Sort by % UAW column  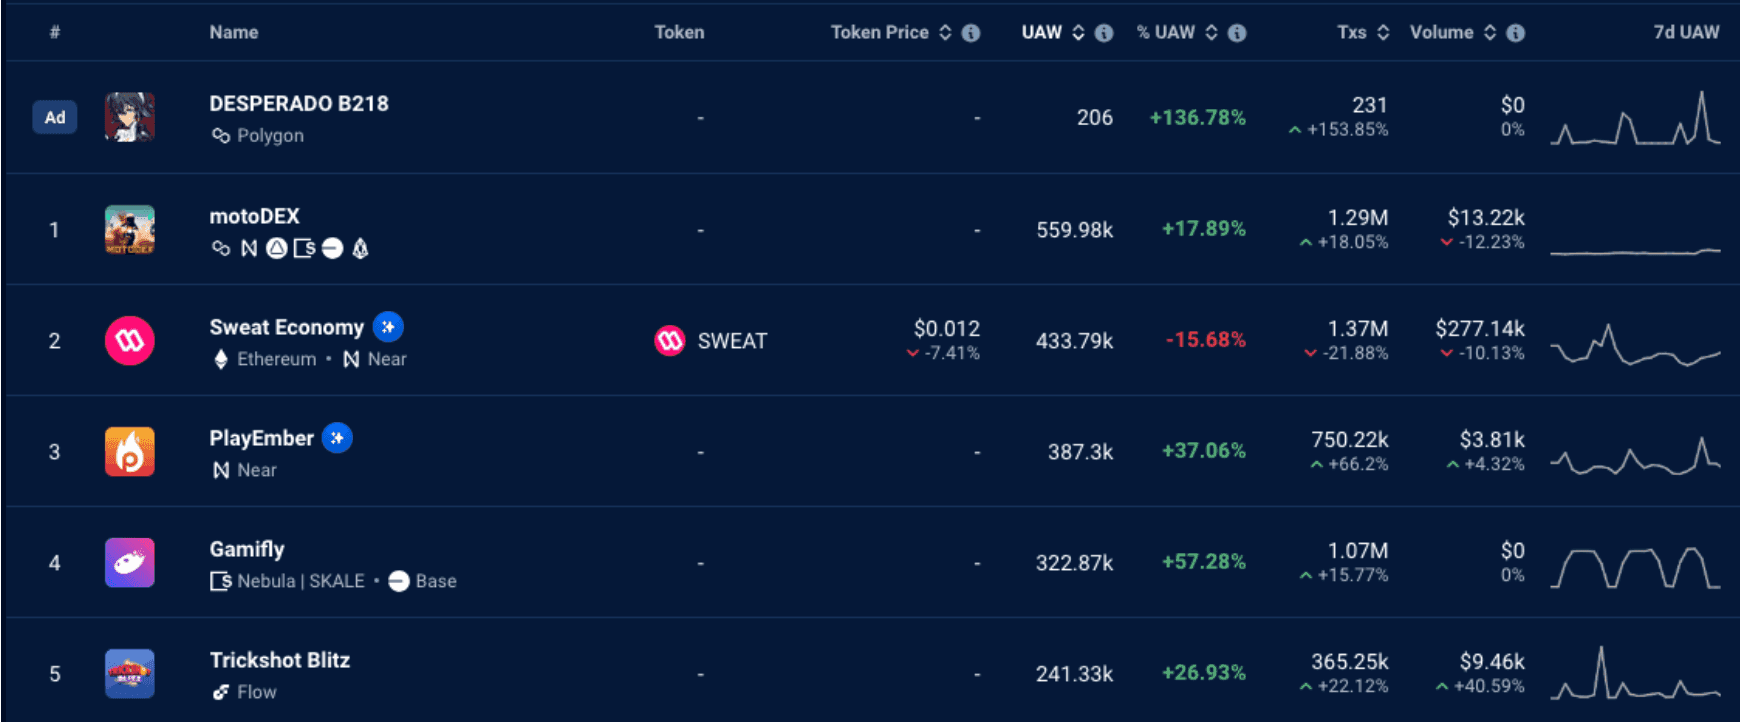pyautogui.click(x=1211, y=33)
